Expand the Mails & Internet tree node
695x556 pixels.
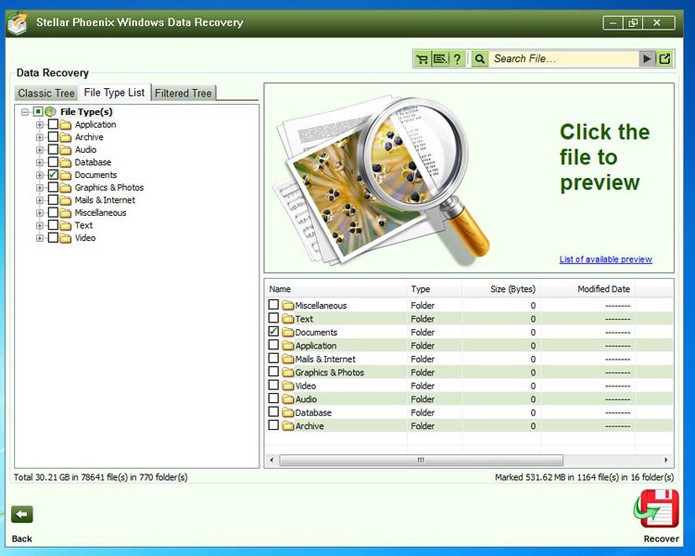coord(39,200)
